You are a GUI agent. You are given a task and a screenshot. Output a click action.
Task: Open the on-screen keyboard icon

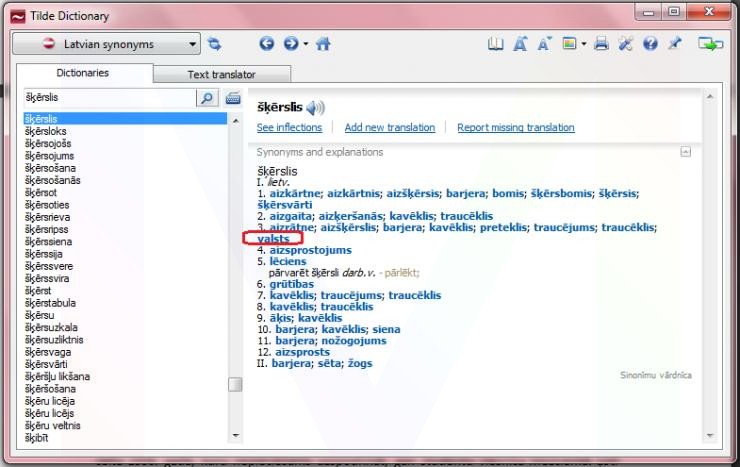click(x=234, y=98)
